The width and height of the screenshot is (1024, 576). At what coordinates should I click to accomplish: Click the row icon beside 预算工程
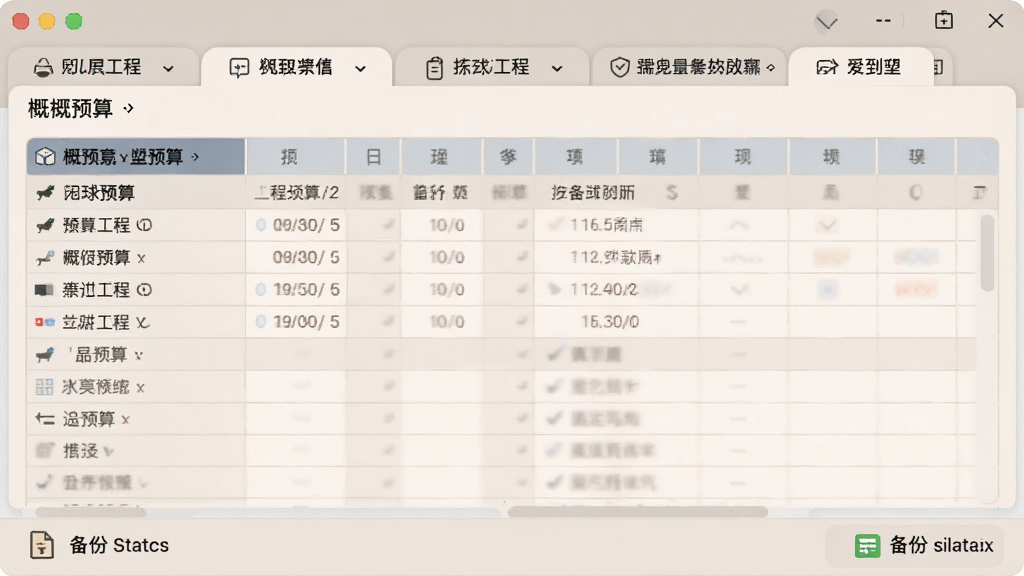[x=45, y=225]
